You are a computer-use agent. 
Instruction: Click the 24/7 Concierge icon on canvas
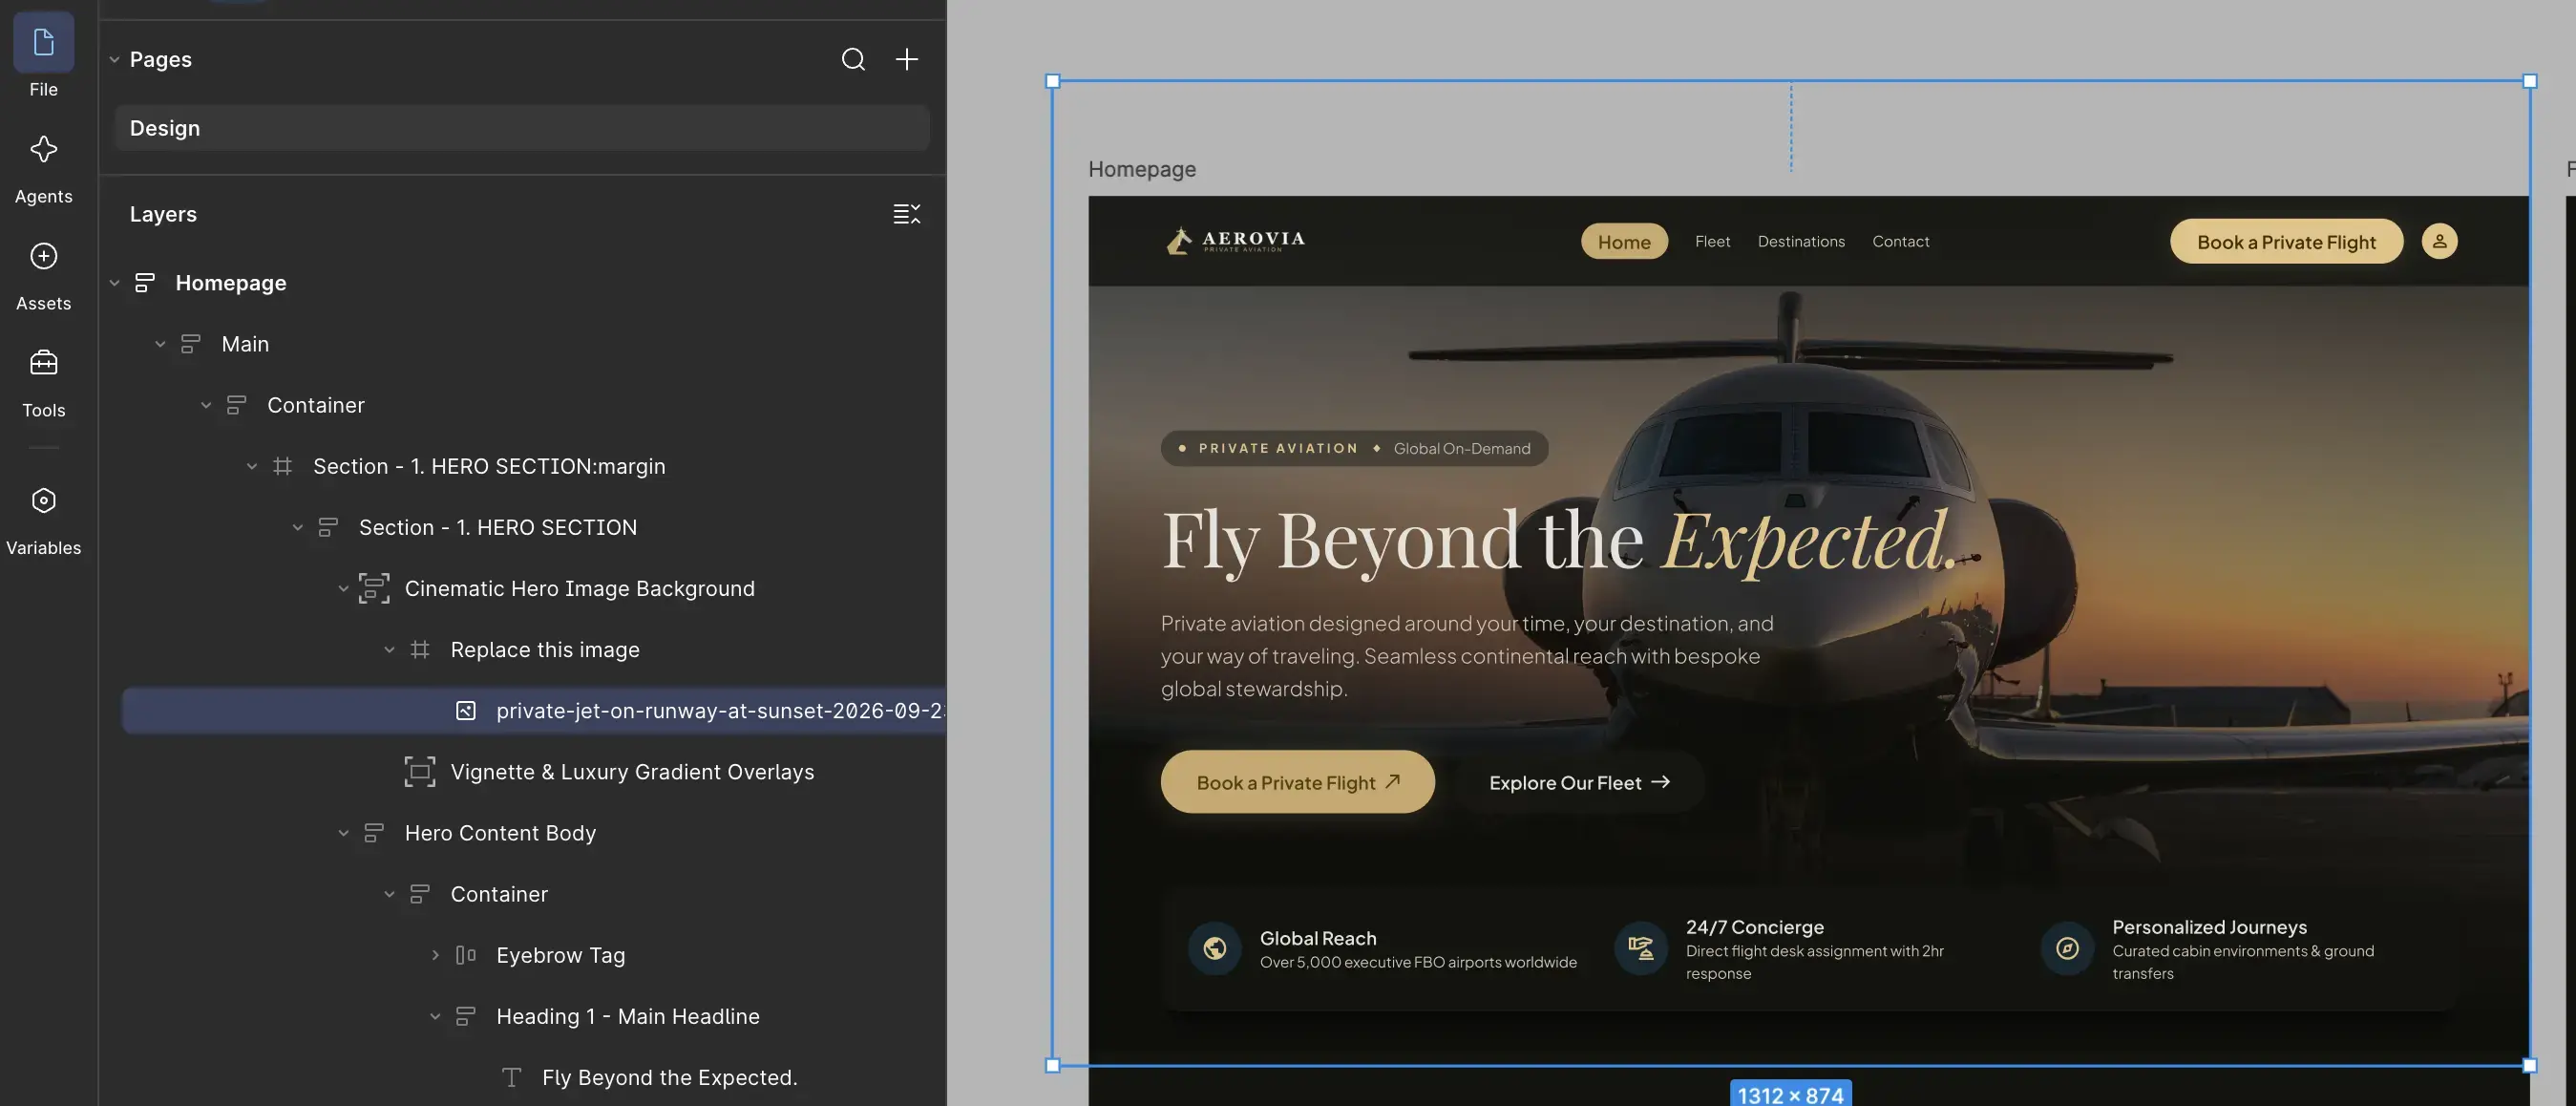[1640, 948]
